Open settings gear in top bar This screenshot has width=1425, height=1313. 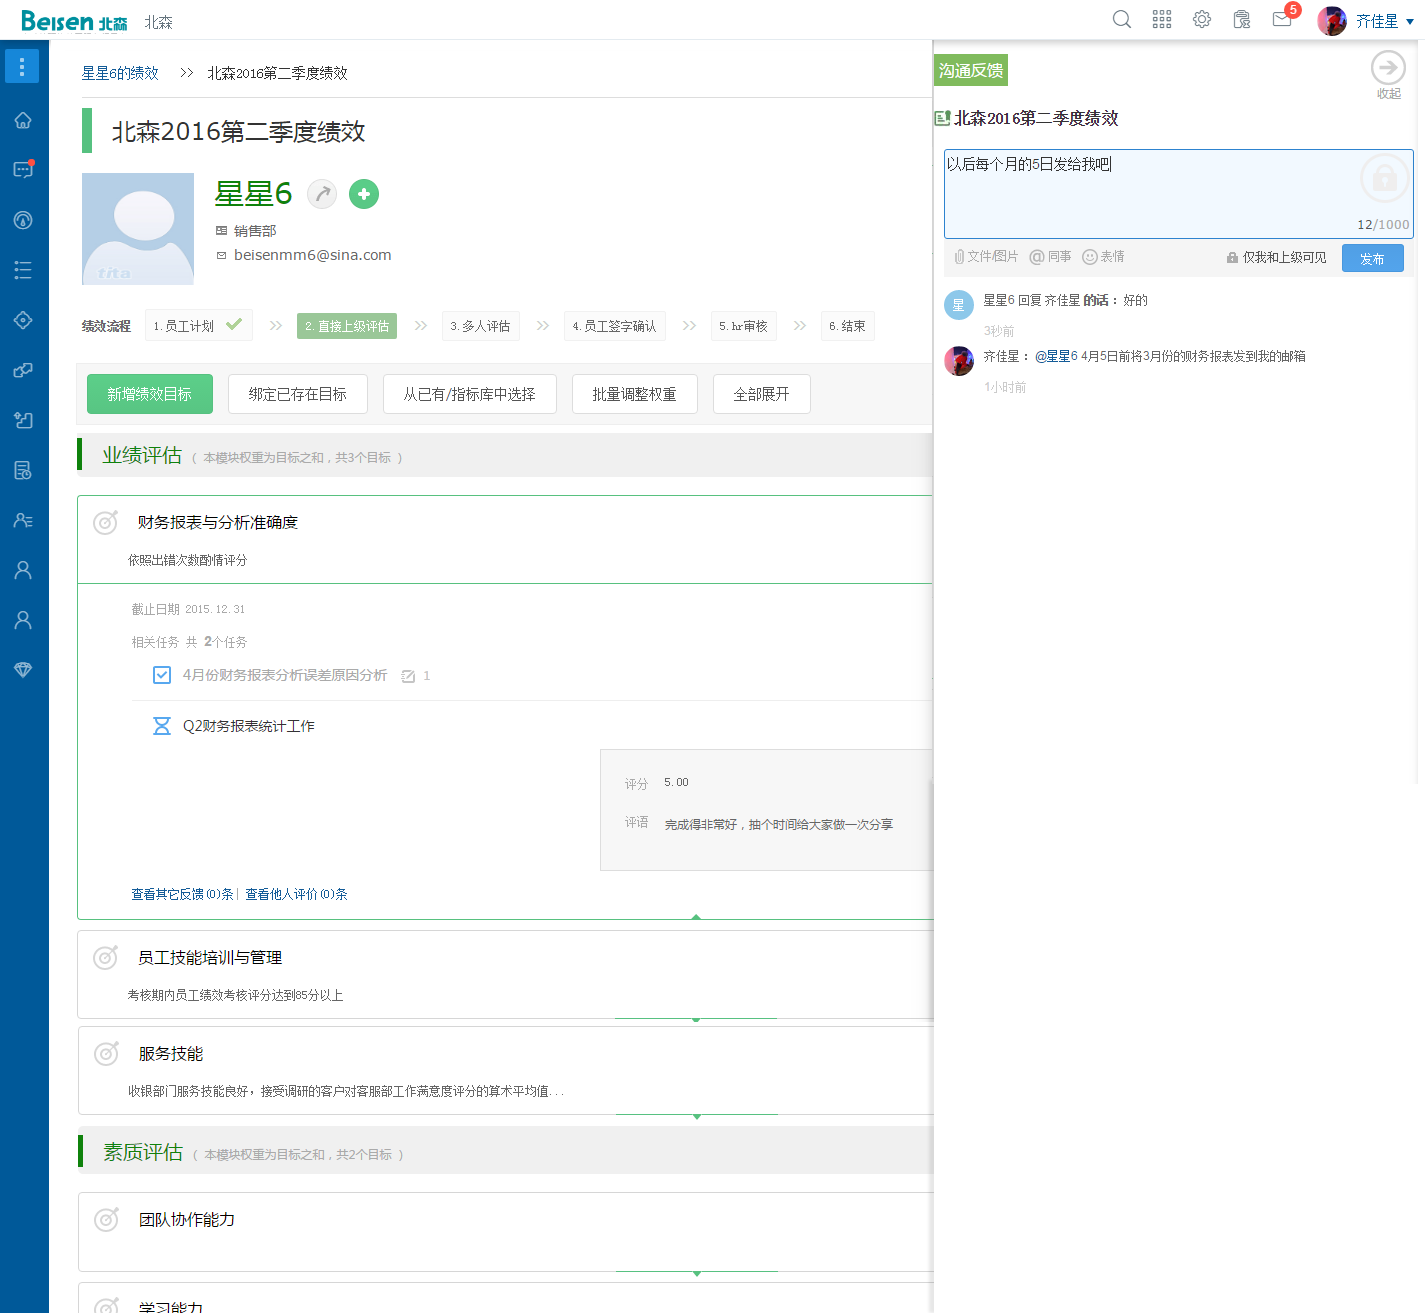tap(1202, 20)
